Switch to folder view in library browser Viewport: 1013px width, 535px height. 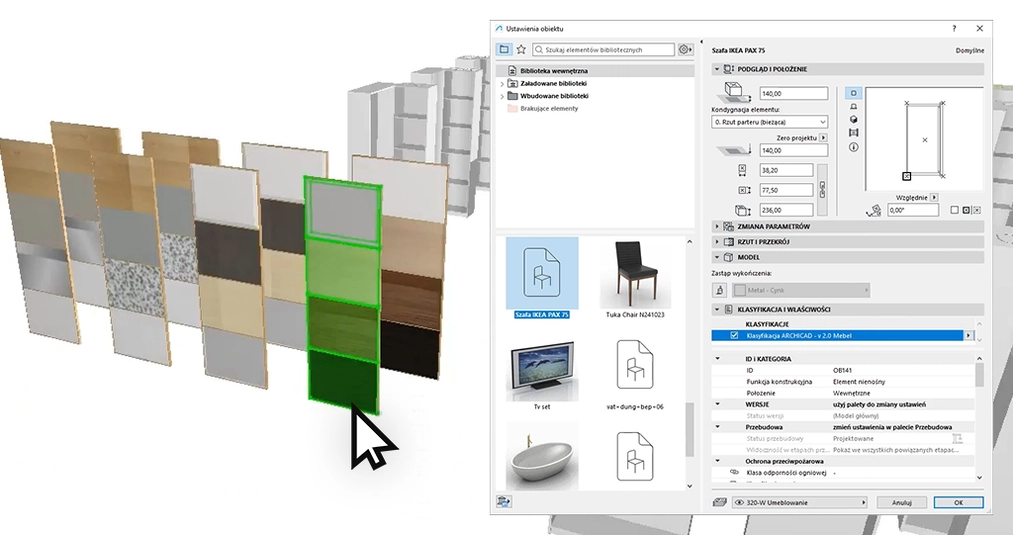[x=504, y=49]
